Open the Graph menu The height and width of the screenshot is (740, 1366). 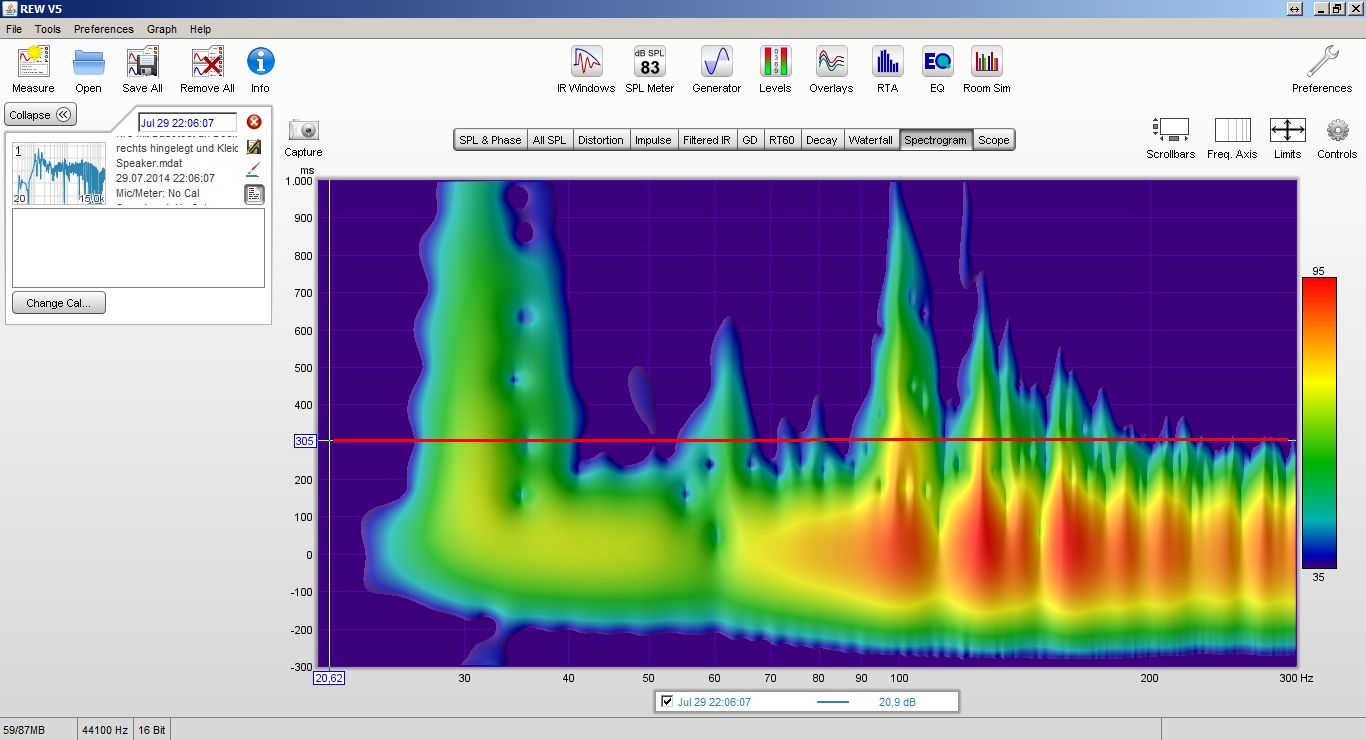[162, 29]
